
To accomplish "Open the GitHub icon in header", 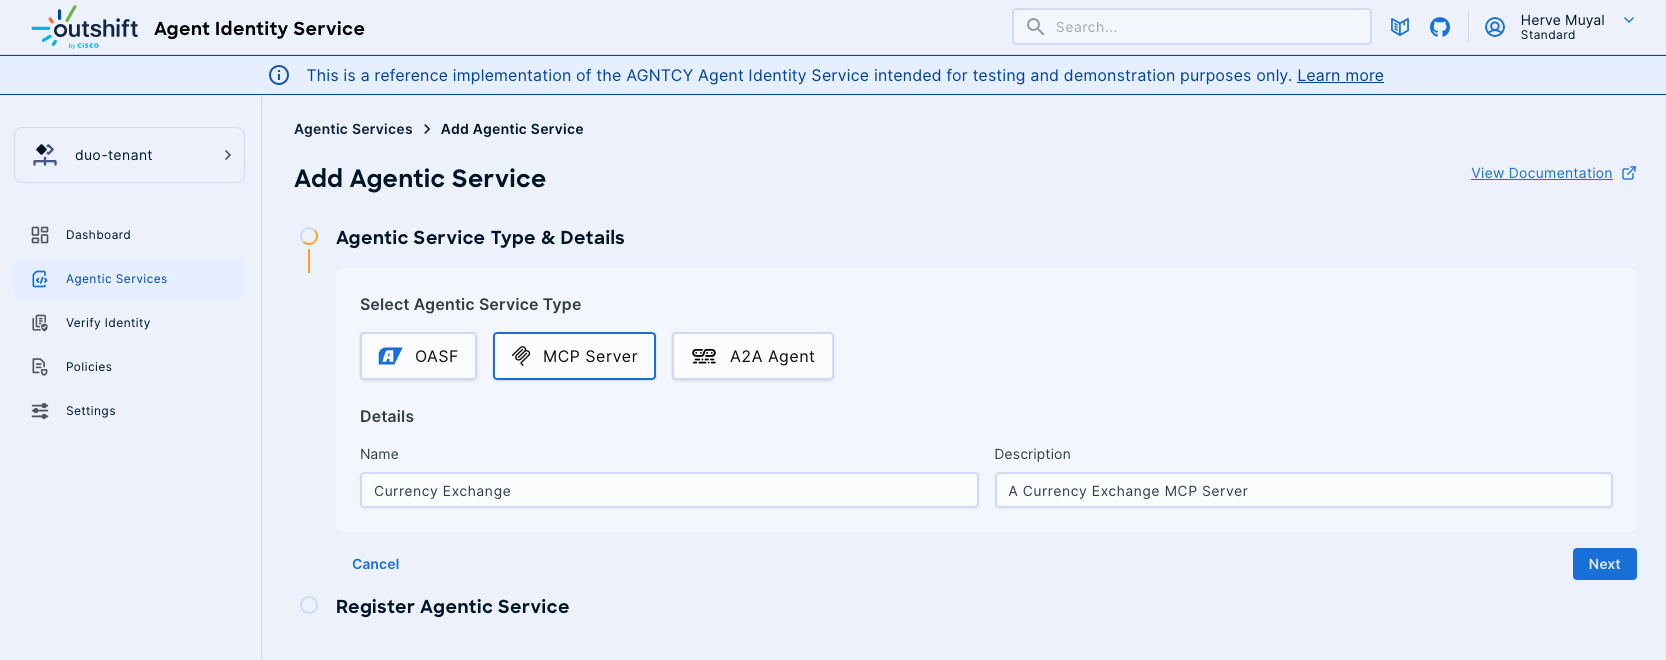I will pyautogui.click(x=1440, y=27).
